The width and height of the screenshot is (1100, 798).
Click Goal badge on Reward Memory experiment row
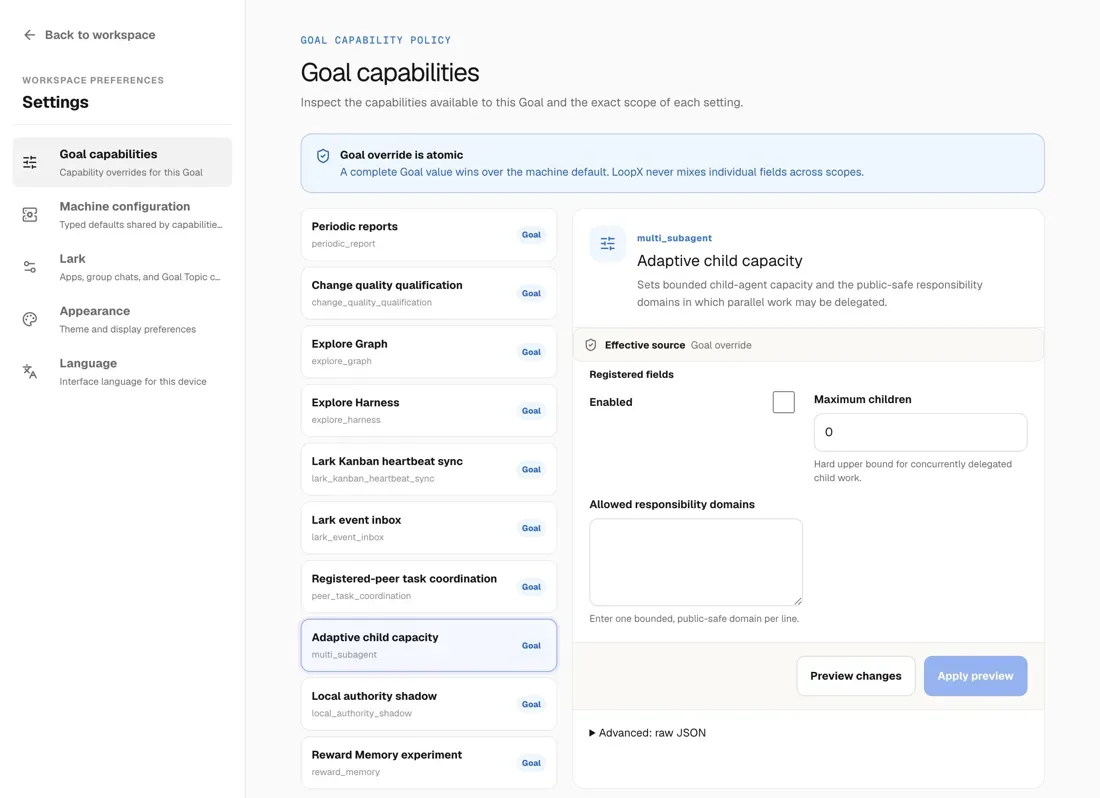pos(531,763)
